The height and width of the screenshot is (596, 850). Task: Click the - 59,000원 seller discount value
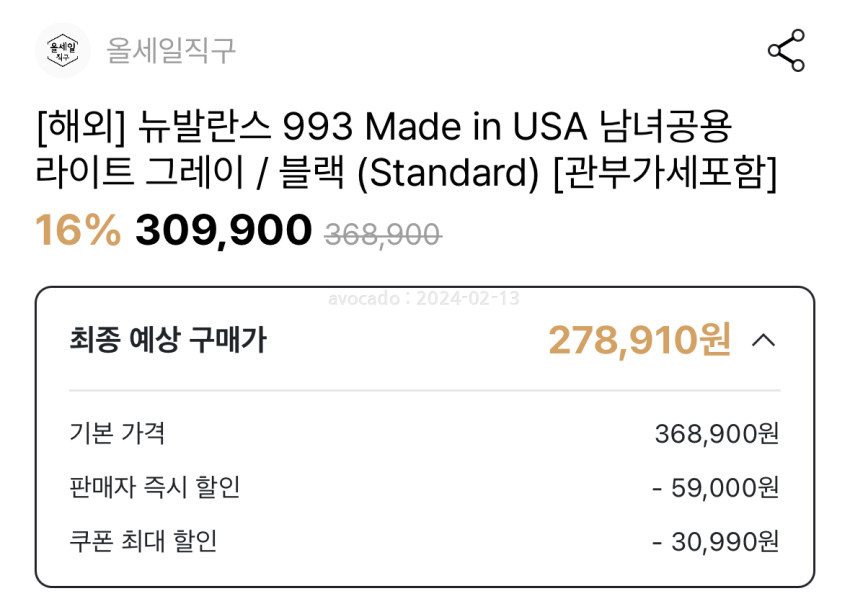click(715, 488)
